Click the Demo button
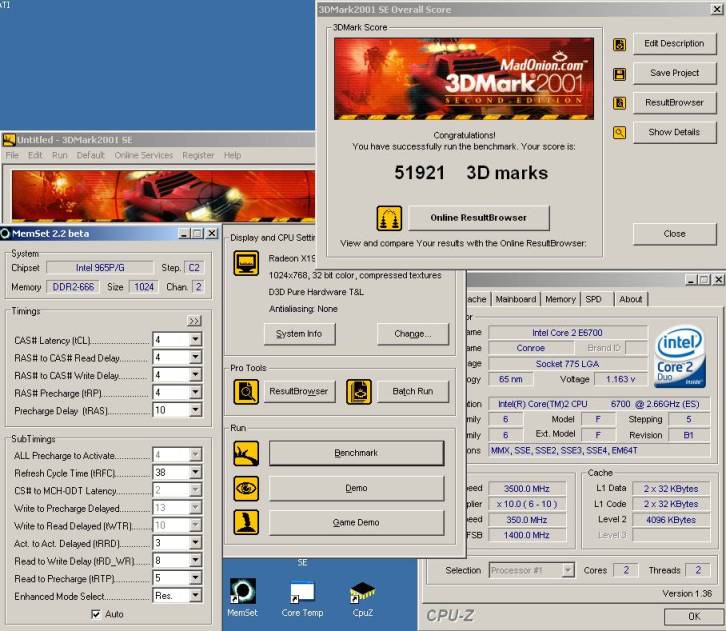 click(x=356, y=488)
